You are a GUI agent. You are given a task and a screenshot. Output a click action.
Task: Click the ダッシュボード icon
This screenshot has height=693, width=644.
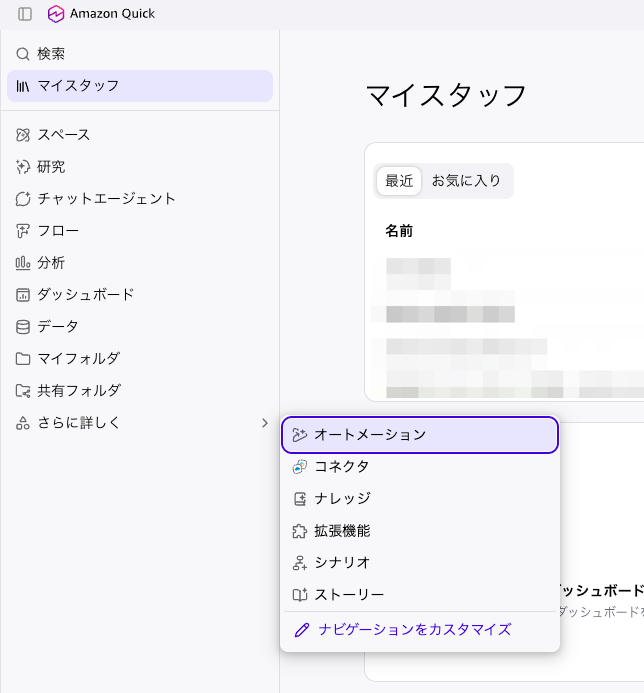point(23,295)
